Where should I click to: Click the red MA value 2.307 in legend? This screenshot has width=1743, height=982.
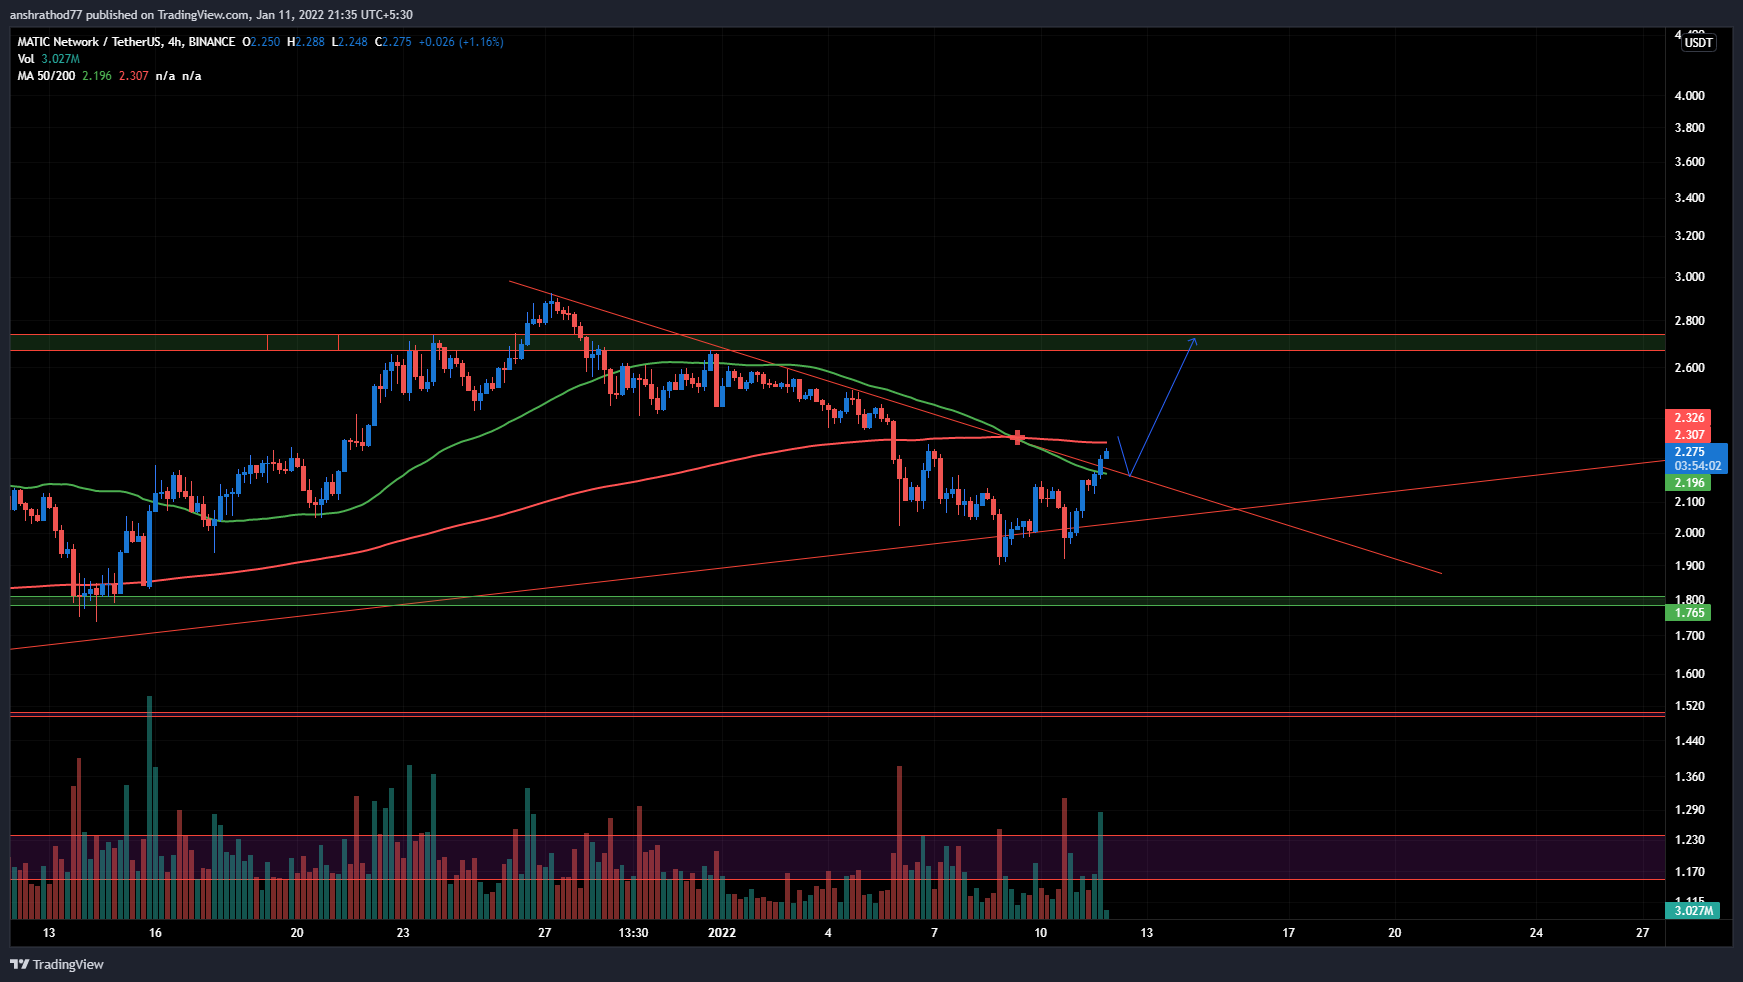[134, 76]
